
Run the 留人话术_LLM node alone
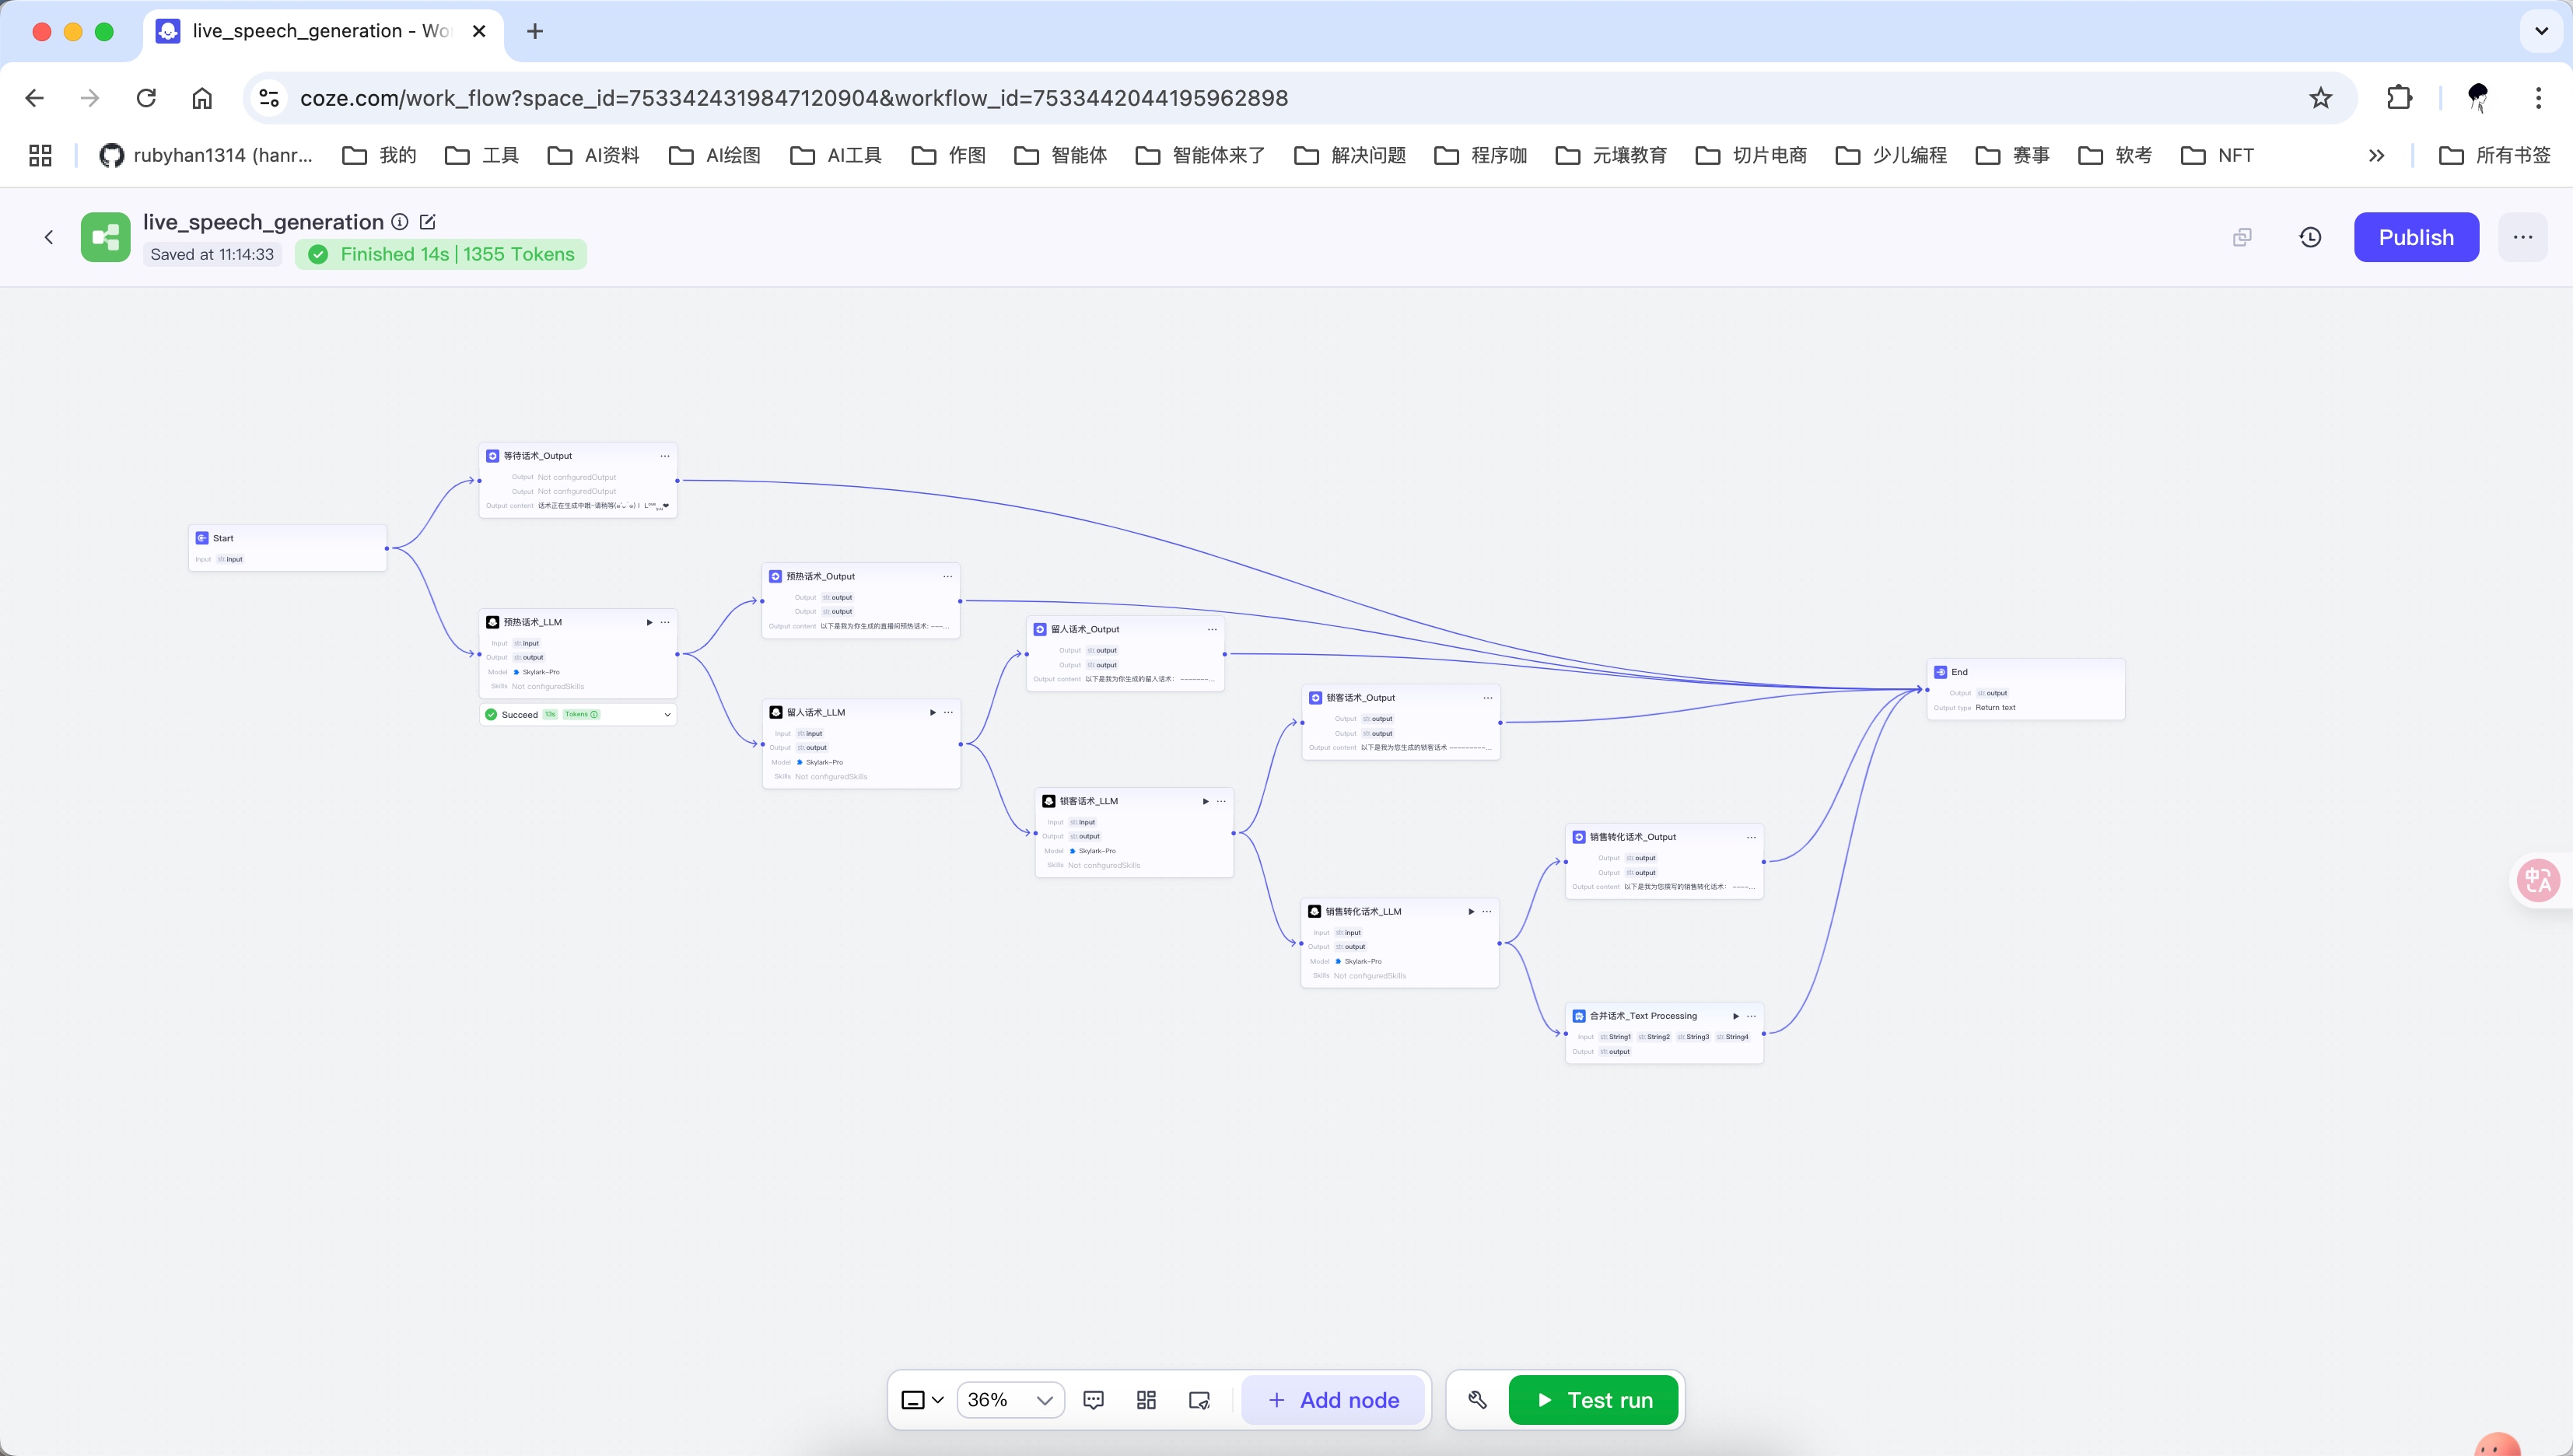pos(932,712)
